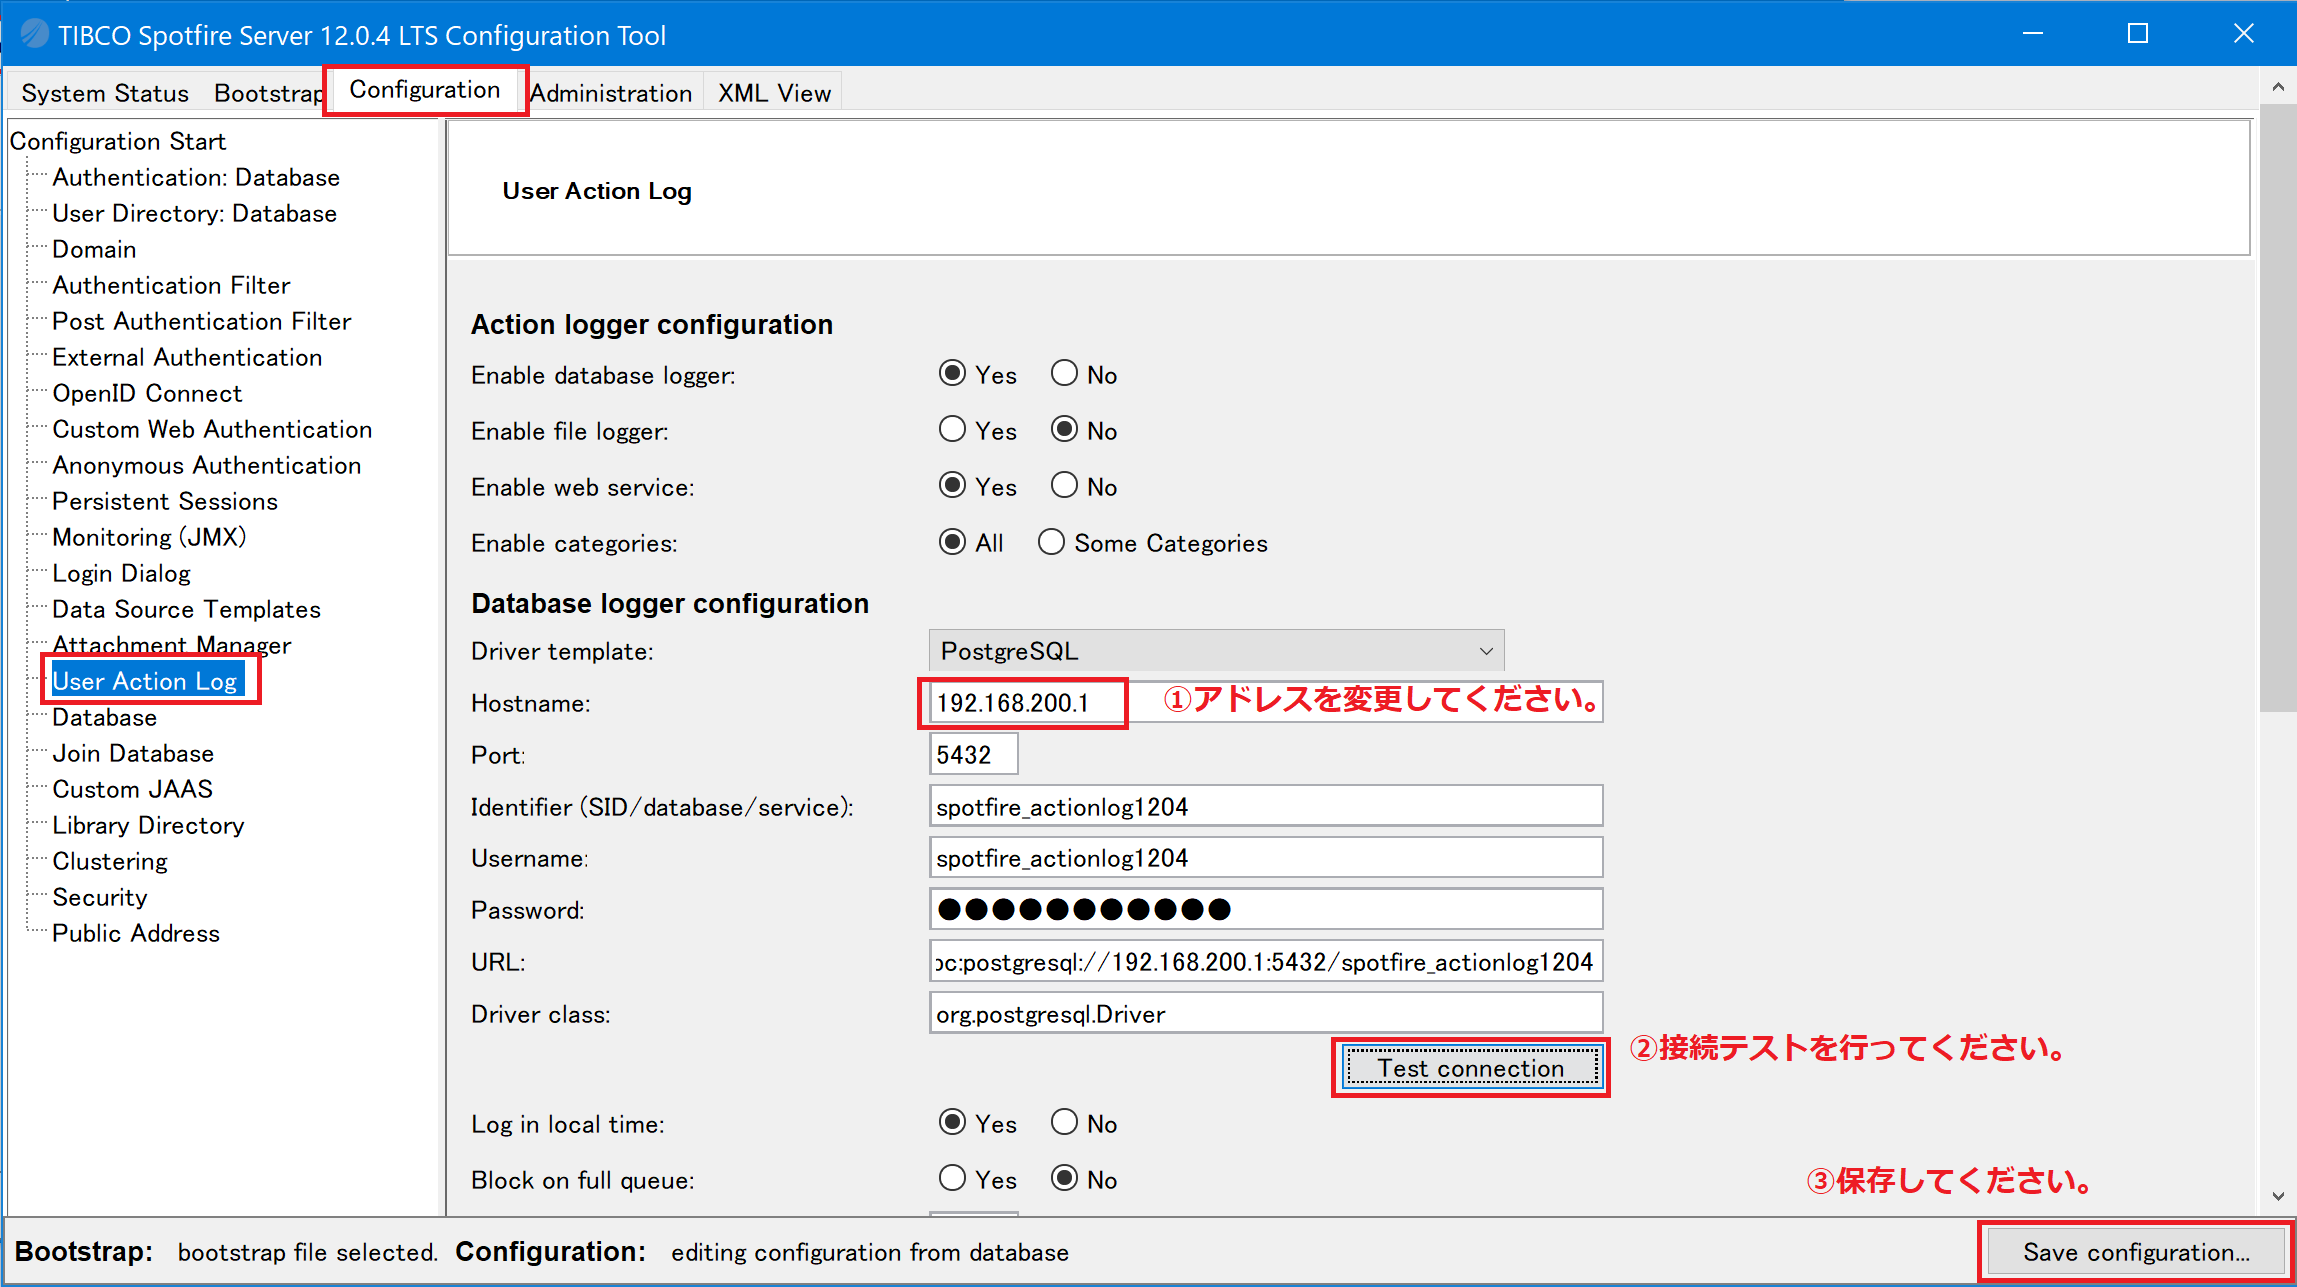Select User Action Log in tree
2297x1287 pixels.
point(145,681)
